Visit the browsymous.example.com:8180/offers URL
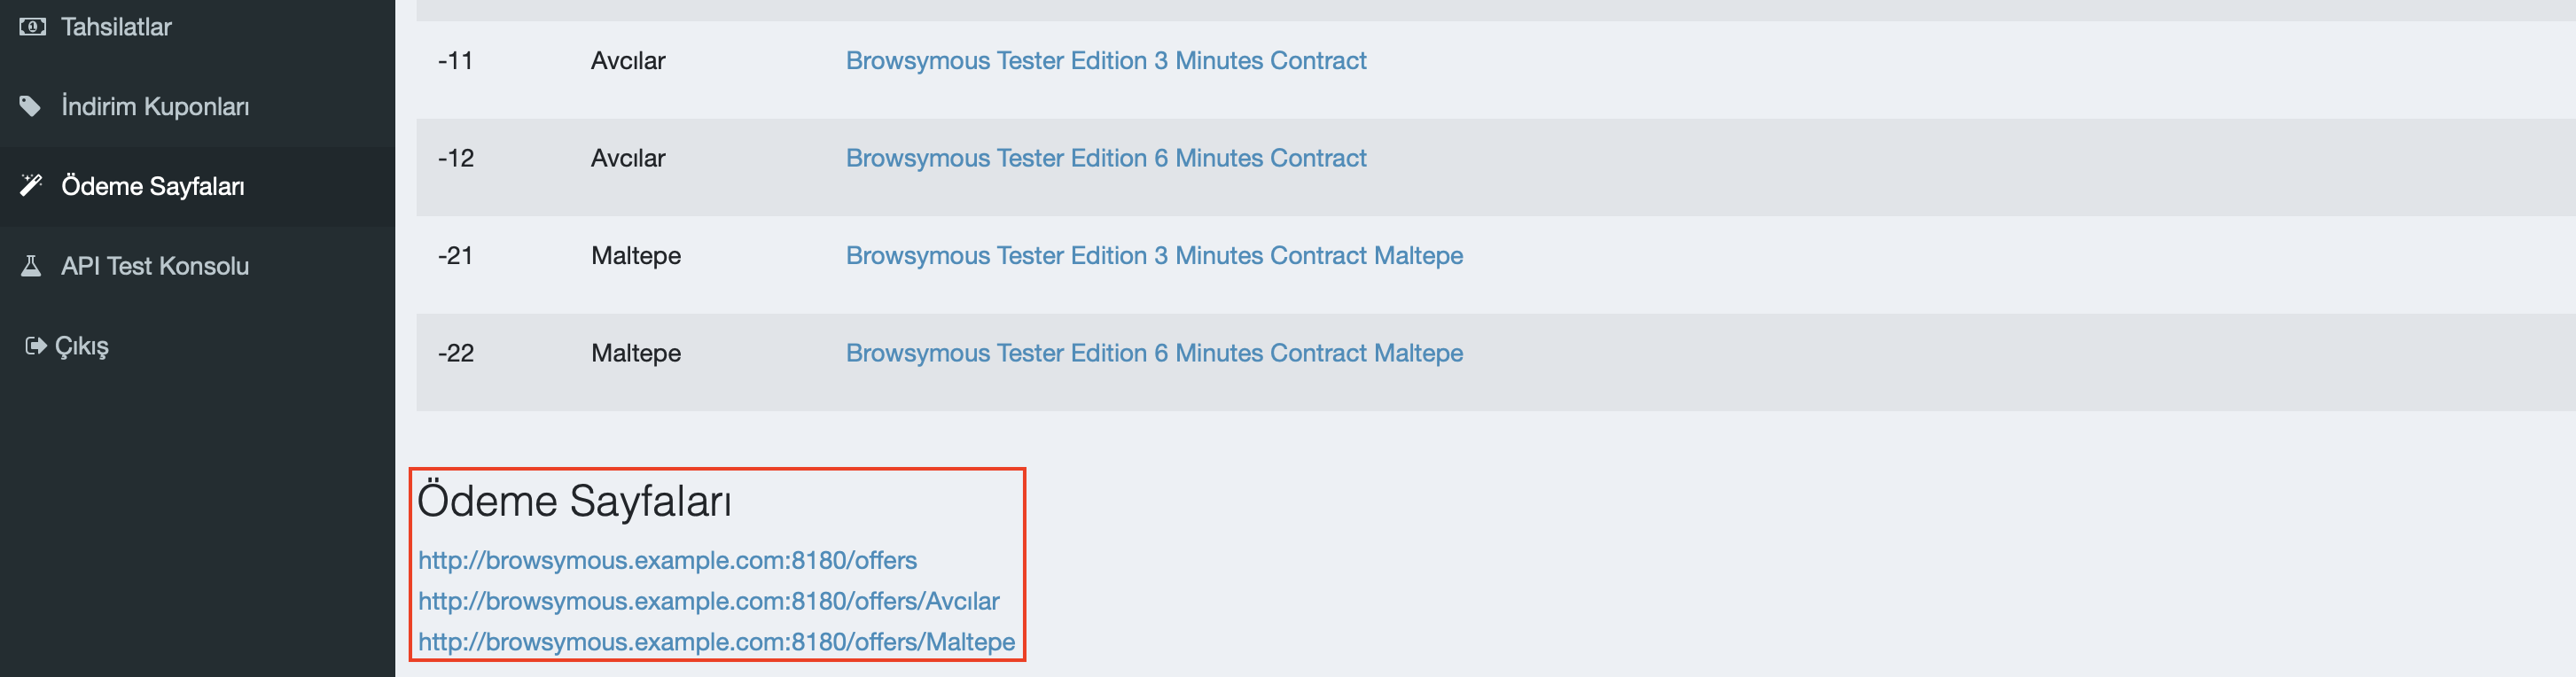Viewport: 2576px width, 677px height. point(667,560)
